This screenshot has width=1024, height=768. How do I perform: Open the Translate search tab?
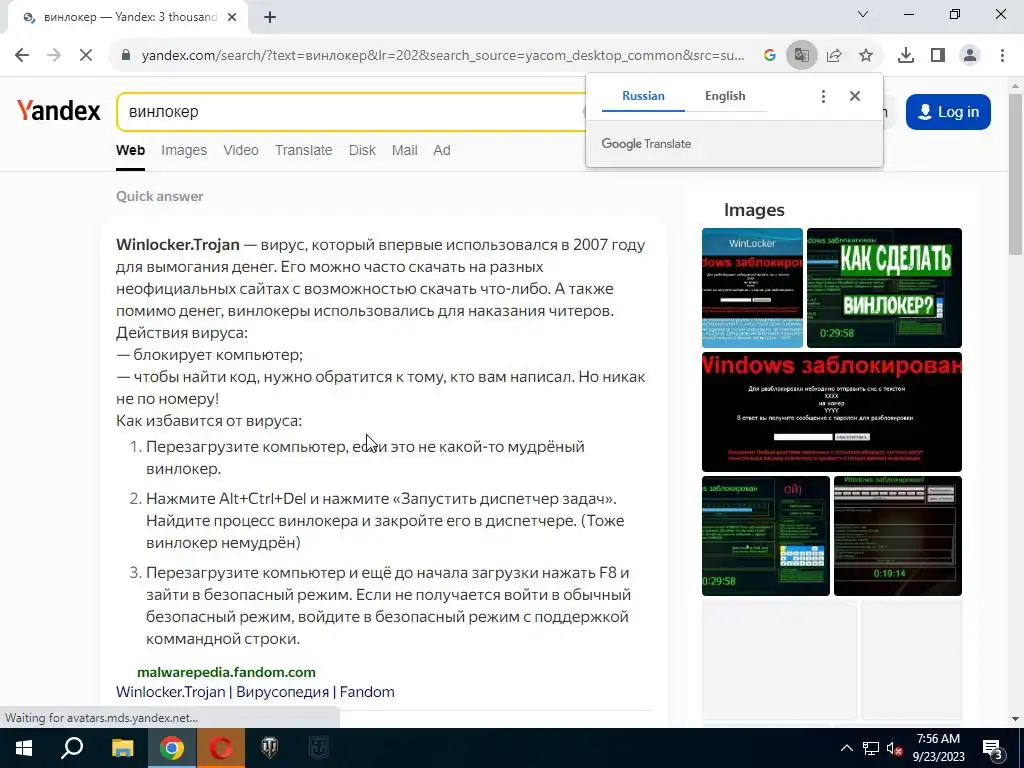coord(304,150)
